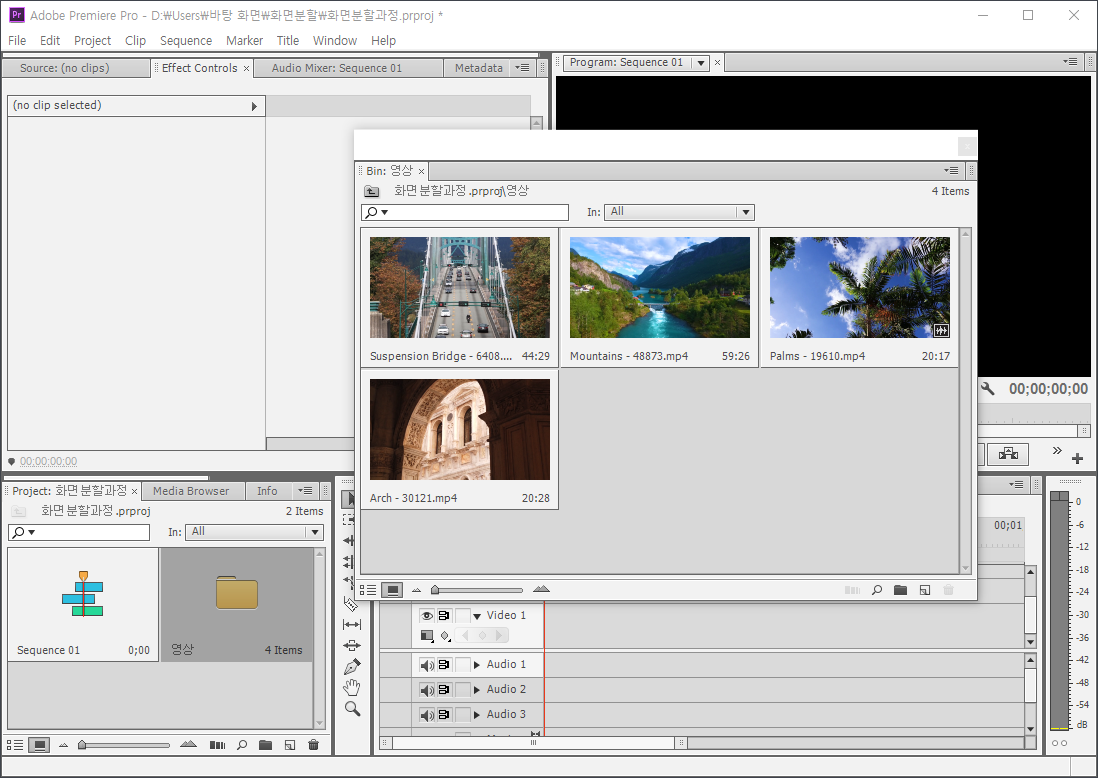The image size is (1098, 778).
Task: Open the Marker menu
Action: point(244,41)
